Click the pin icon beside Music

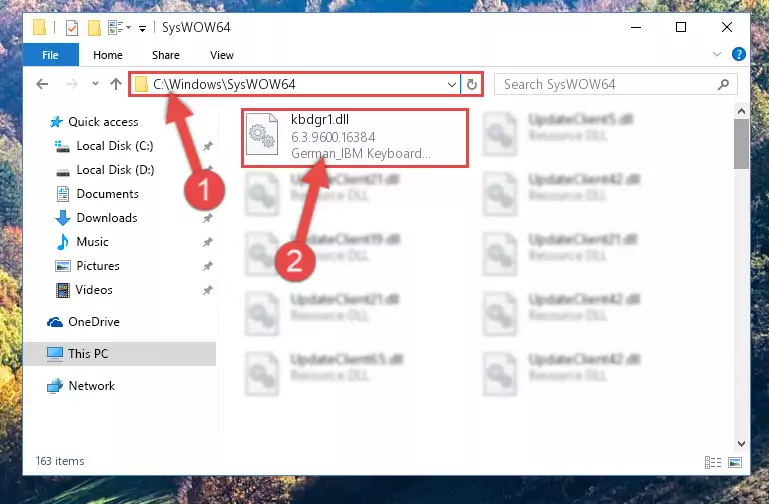click(207, 242)
